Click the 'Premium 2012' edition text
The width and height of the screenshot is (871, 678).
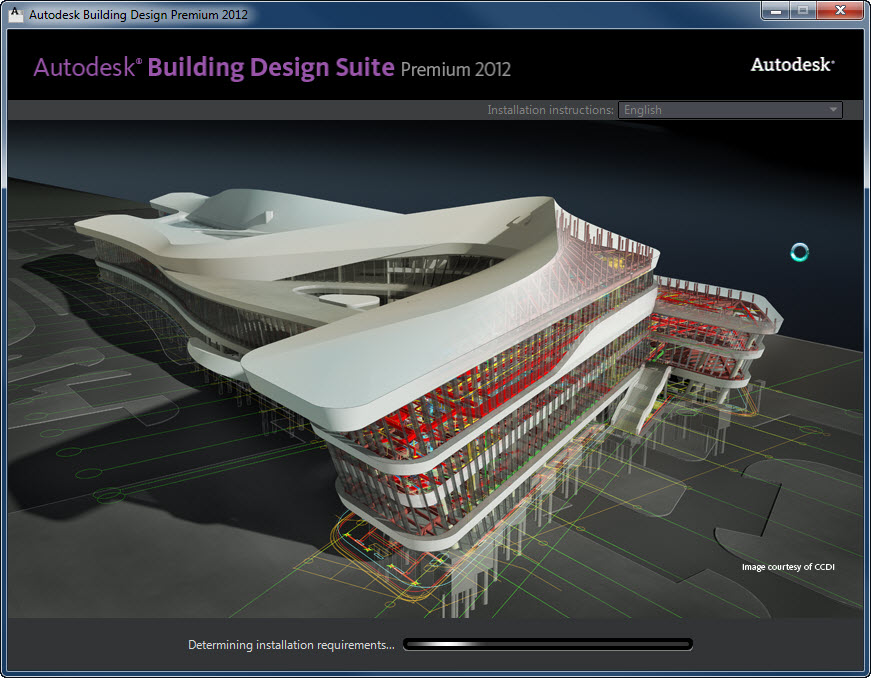click(x=456, y=70)
